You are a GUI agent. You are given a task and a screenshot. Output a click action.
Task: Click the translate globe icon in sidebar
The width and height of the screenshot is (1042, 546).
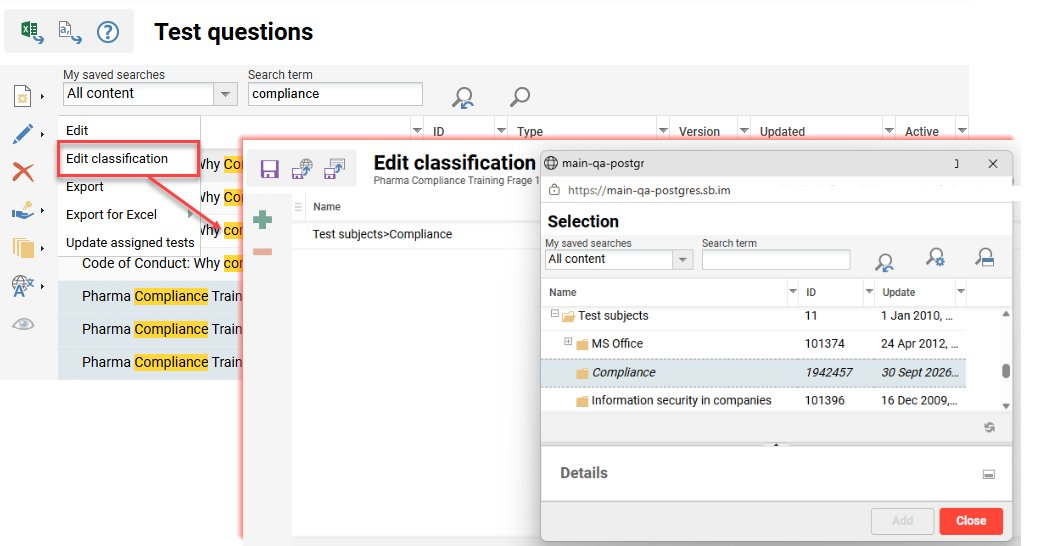[23, 286]
